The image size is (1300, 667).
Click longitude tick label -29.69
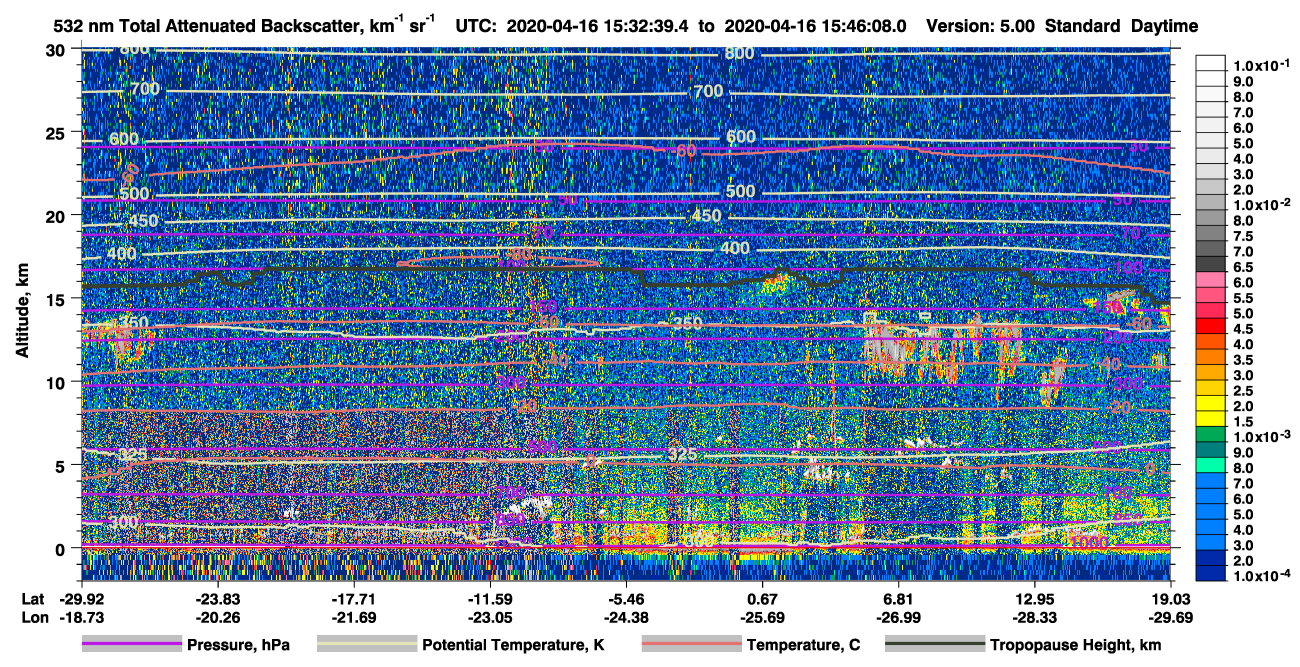[x=1170, y=617]
